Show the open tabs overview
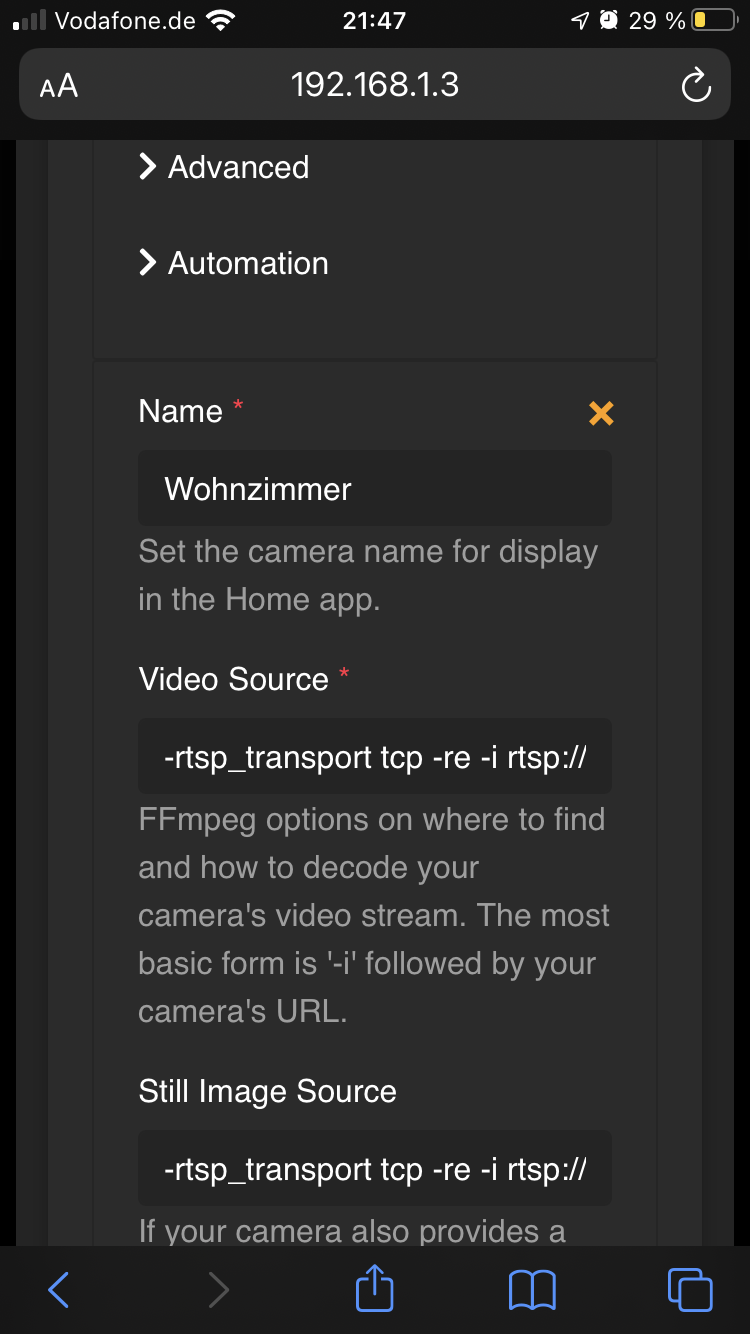 pos(688,1290)
